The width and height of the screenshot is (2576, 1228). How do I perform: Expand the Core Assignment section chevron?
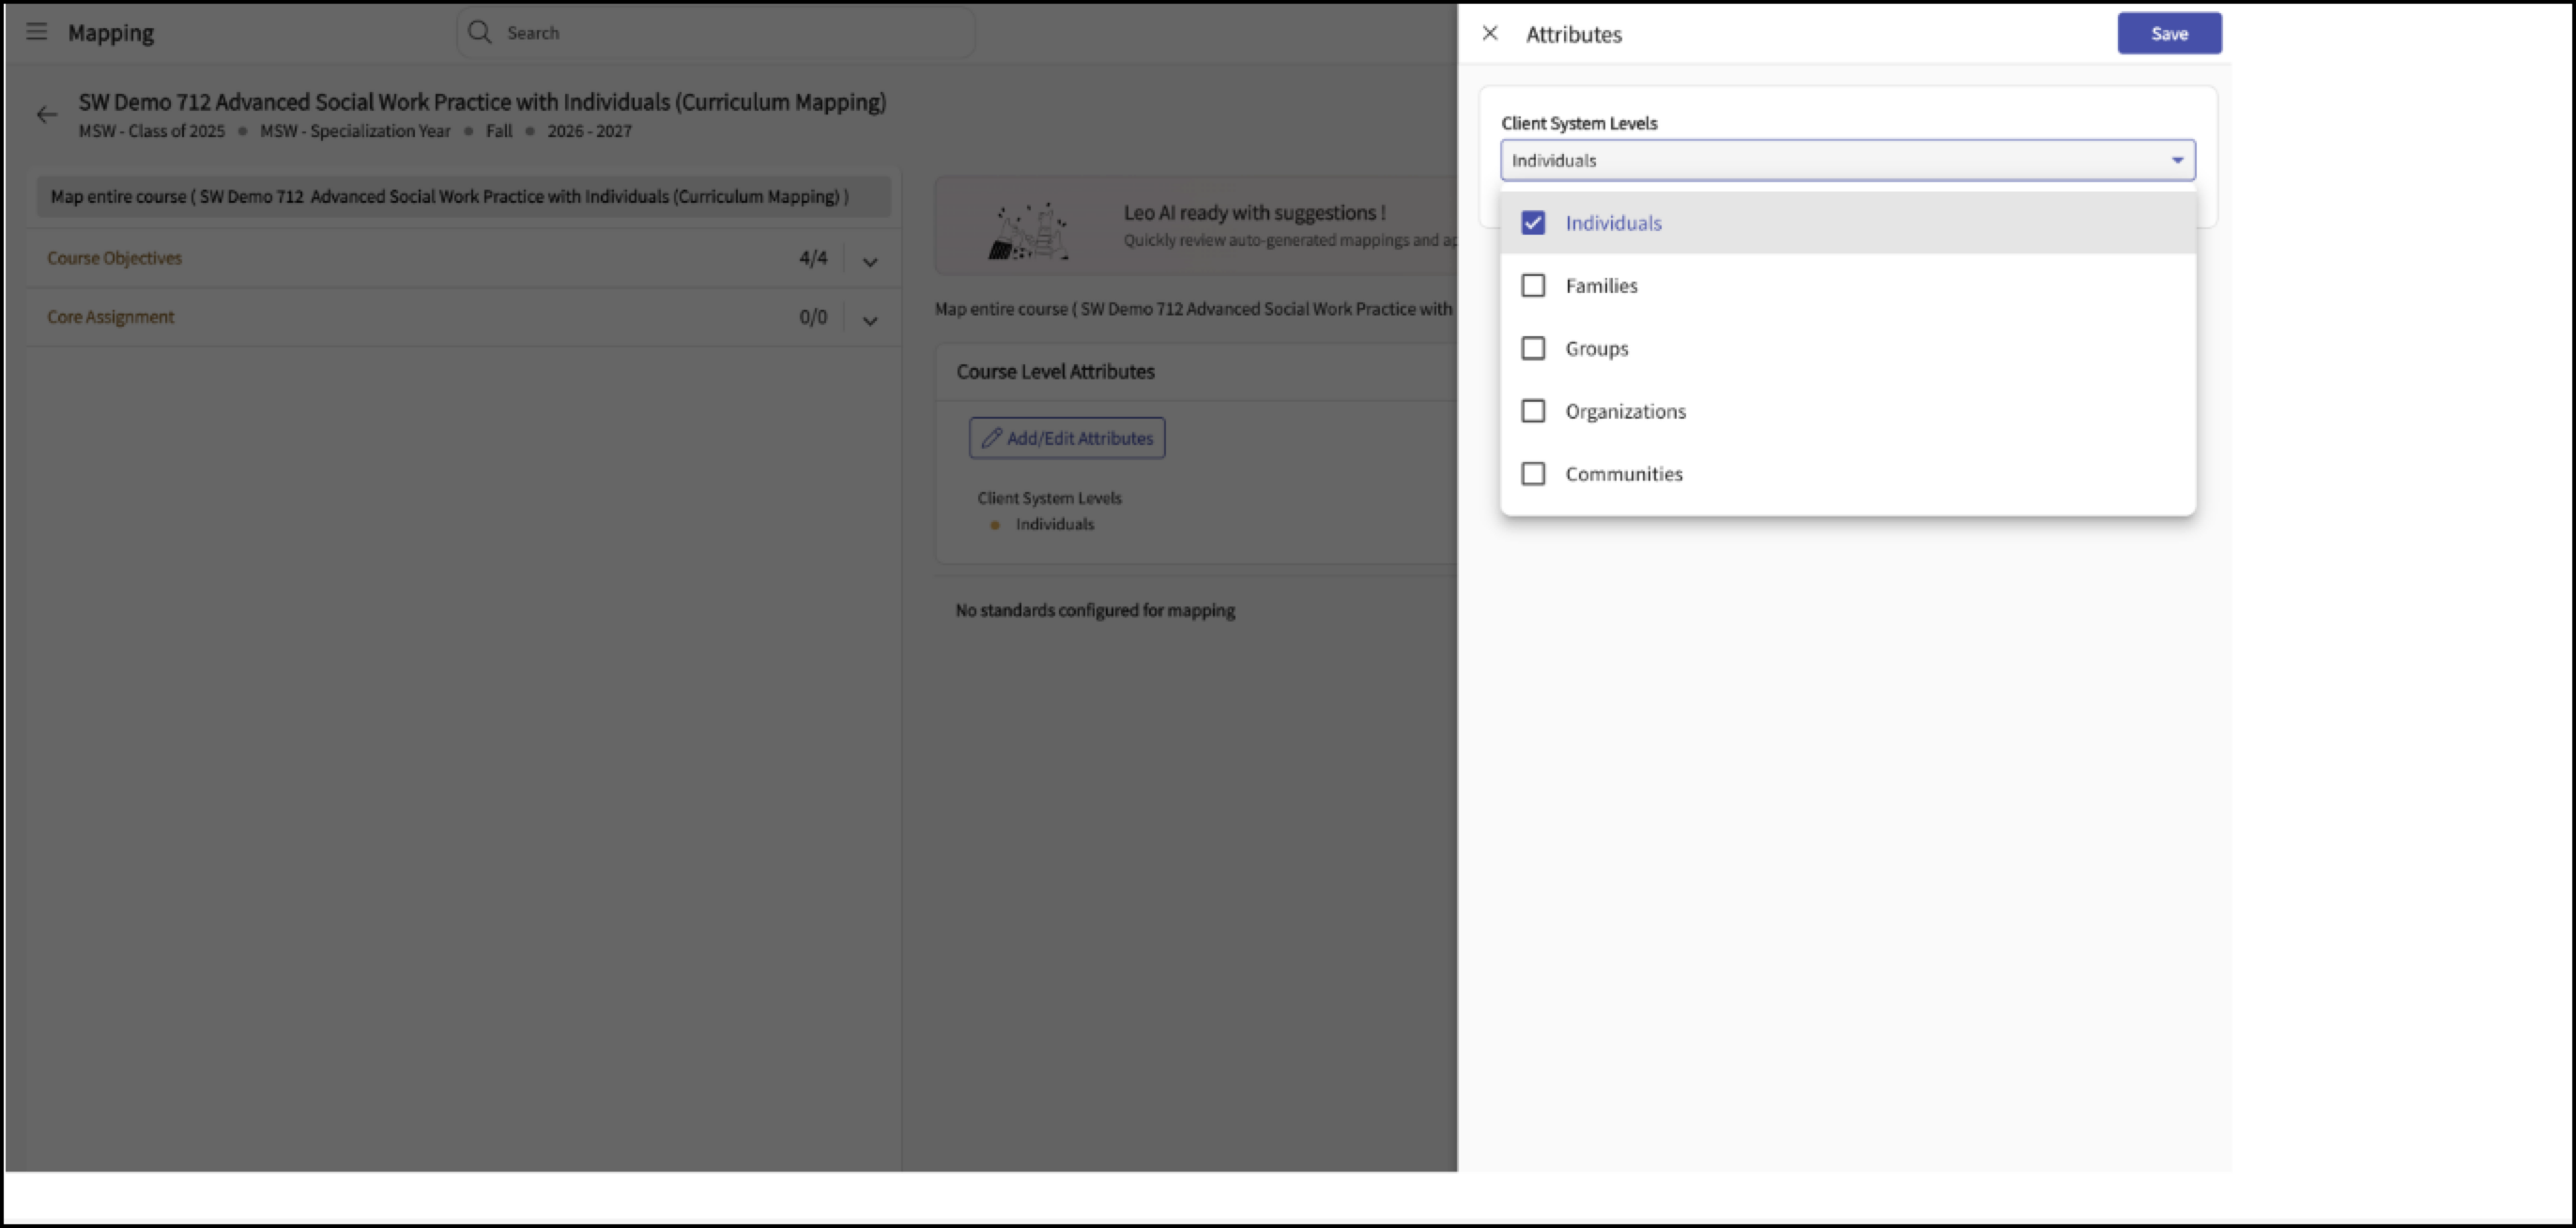click(x=870, y=321)
